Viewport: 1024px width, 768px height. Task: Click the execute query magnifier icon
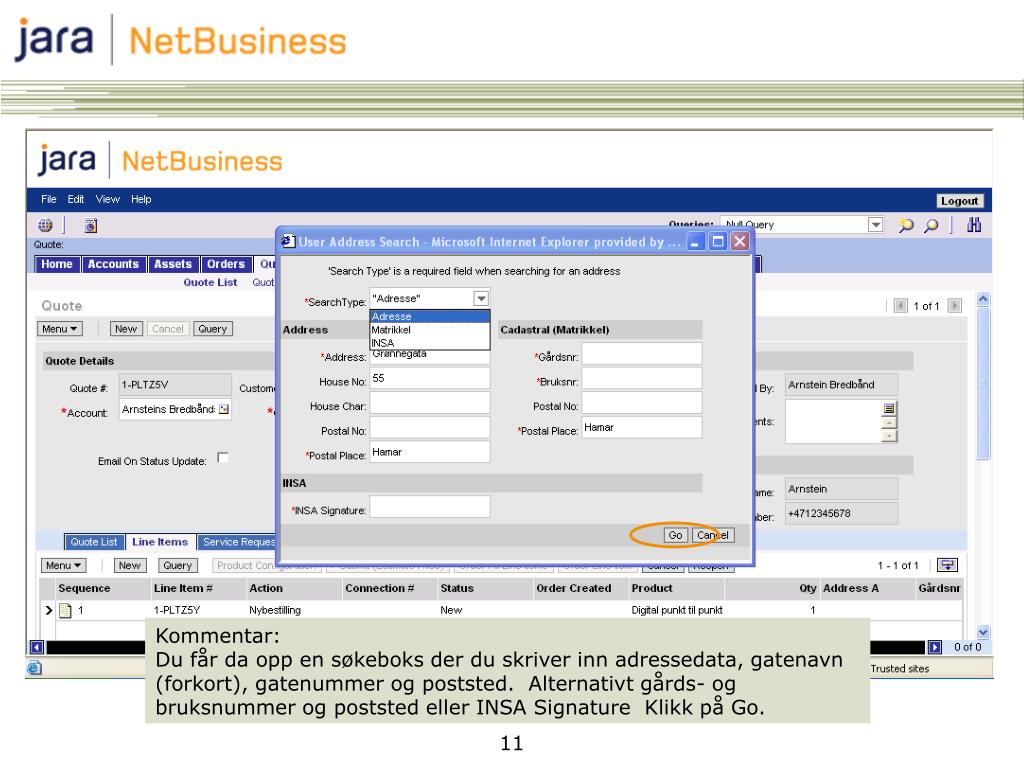(932, 225)
